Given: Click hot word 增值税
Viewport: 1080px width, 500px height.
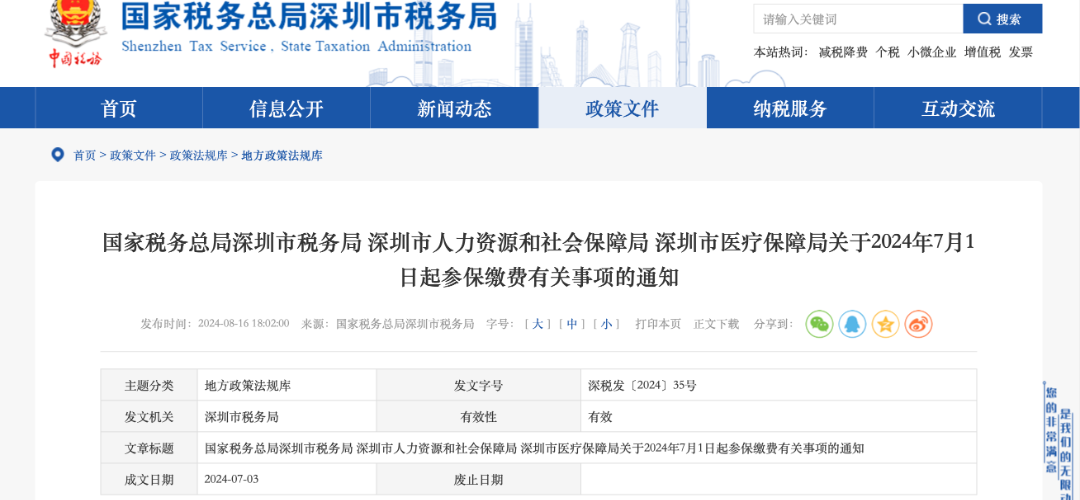Looking at the screenshot, I should [982, 52].
